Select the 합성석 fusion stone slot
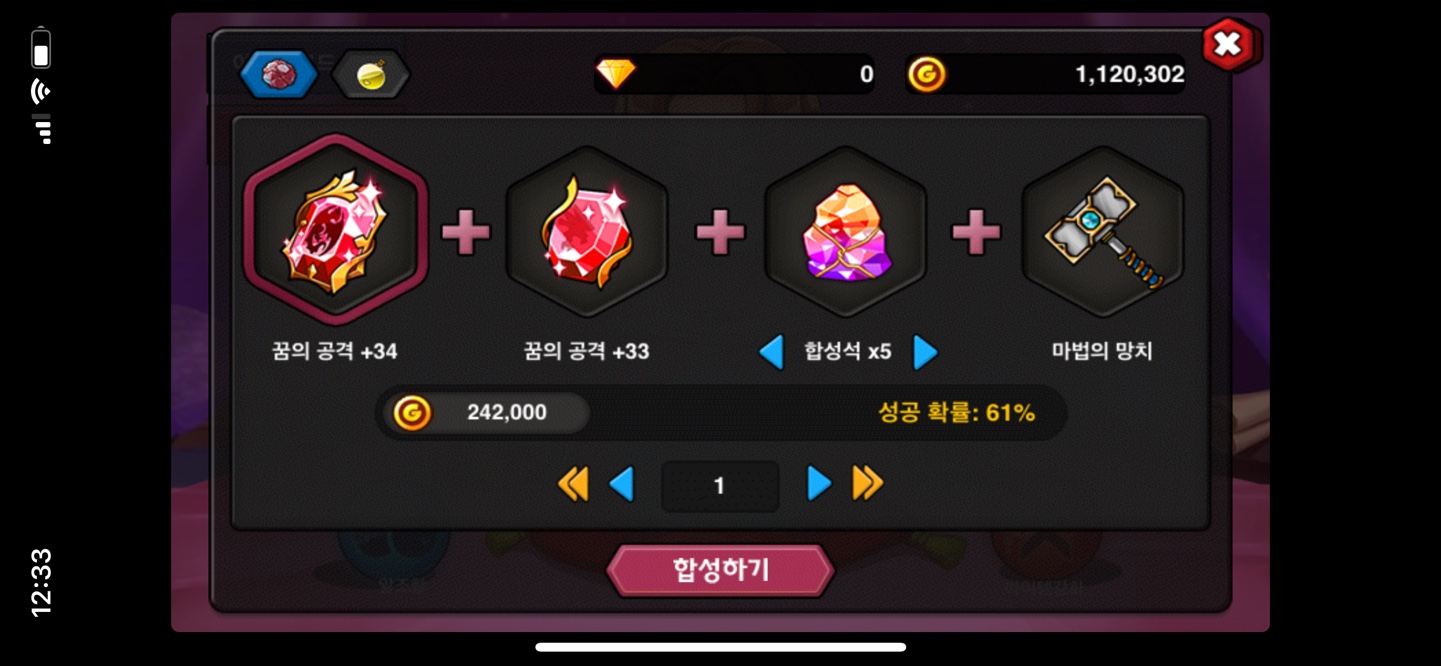 [846, 232]
